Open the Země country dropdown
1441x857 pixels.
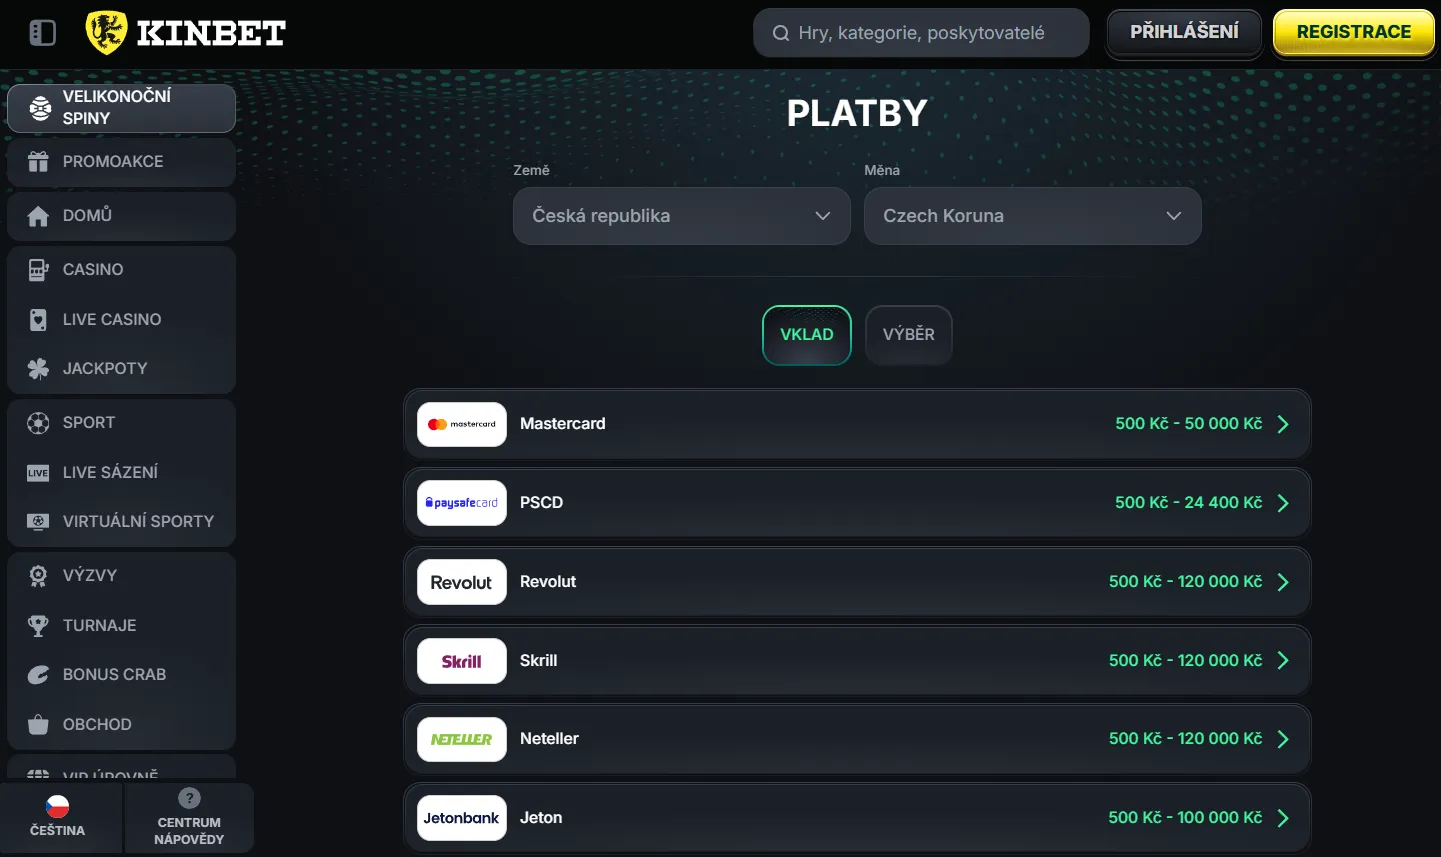coord(681,216)
